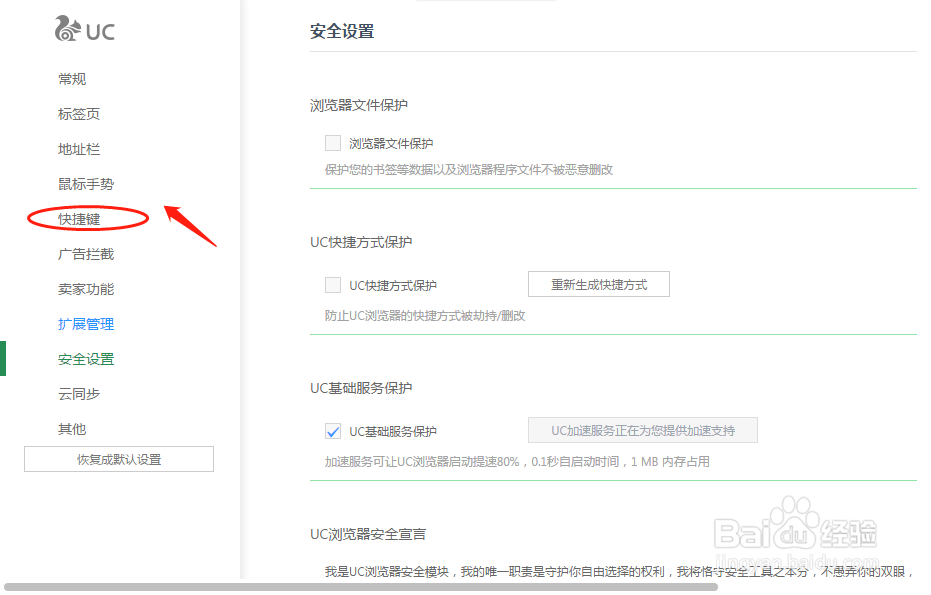931x595 pixels.
Task: Click the 重新生成快捷方式 button
Action: click(599, 284)
